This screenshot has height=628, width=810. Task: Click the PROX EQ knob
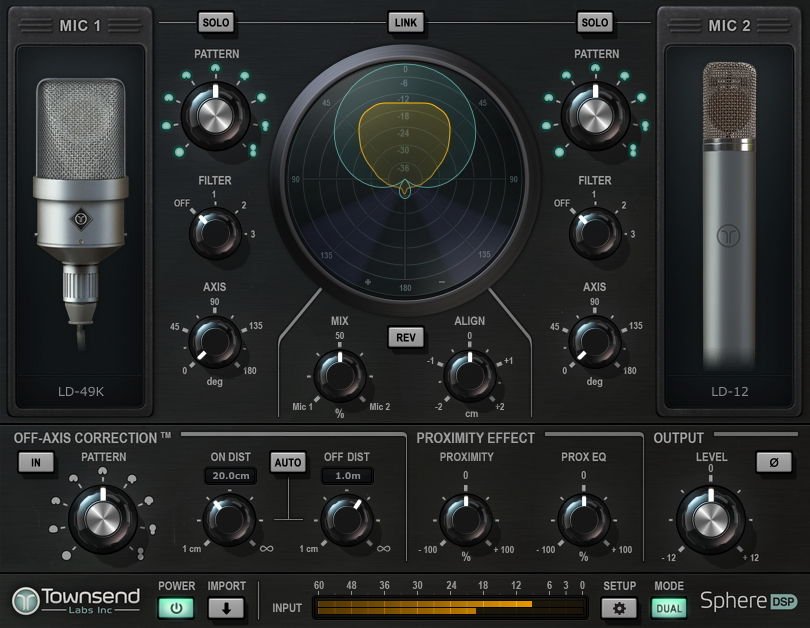tap(583, 520)
